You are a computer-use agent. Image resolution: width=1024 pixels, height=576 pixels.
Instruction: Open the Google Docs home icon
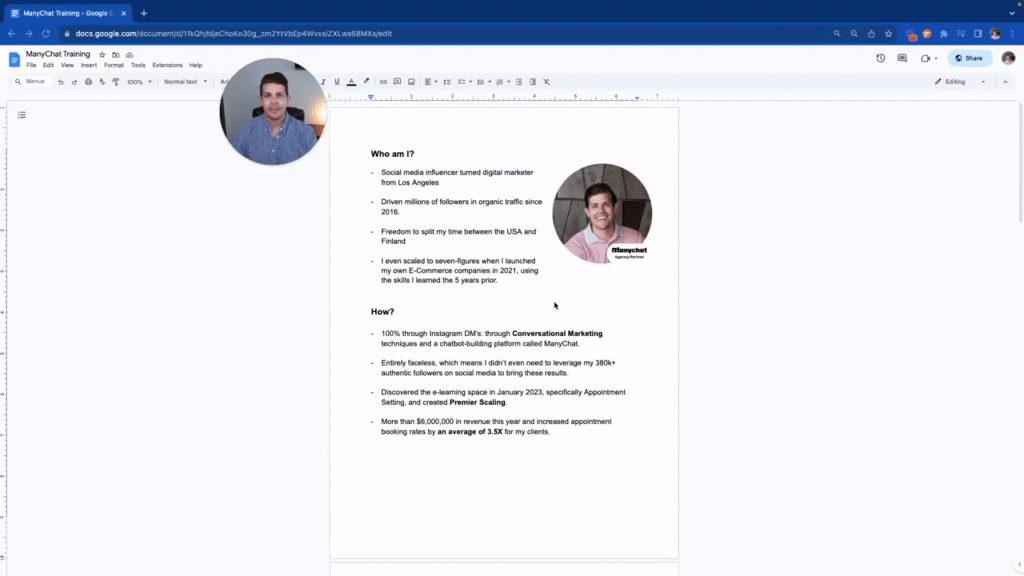click(14, 59)
